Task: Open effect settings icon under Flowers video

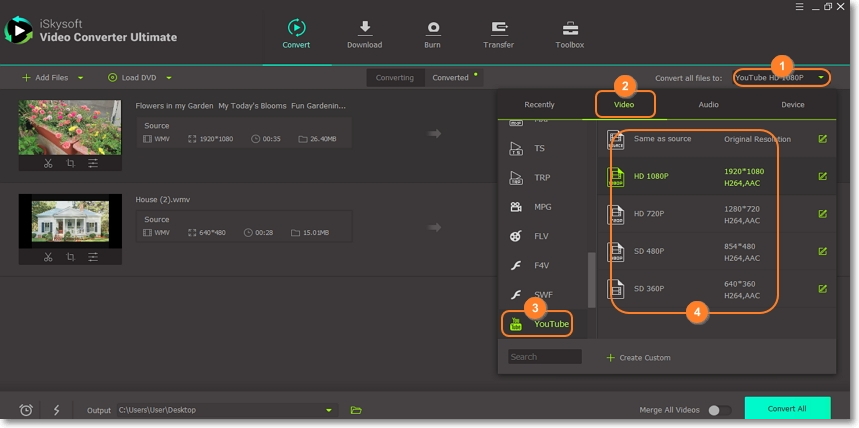Action: click(93, 163)
